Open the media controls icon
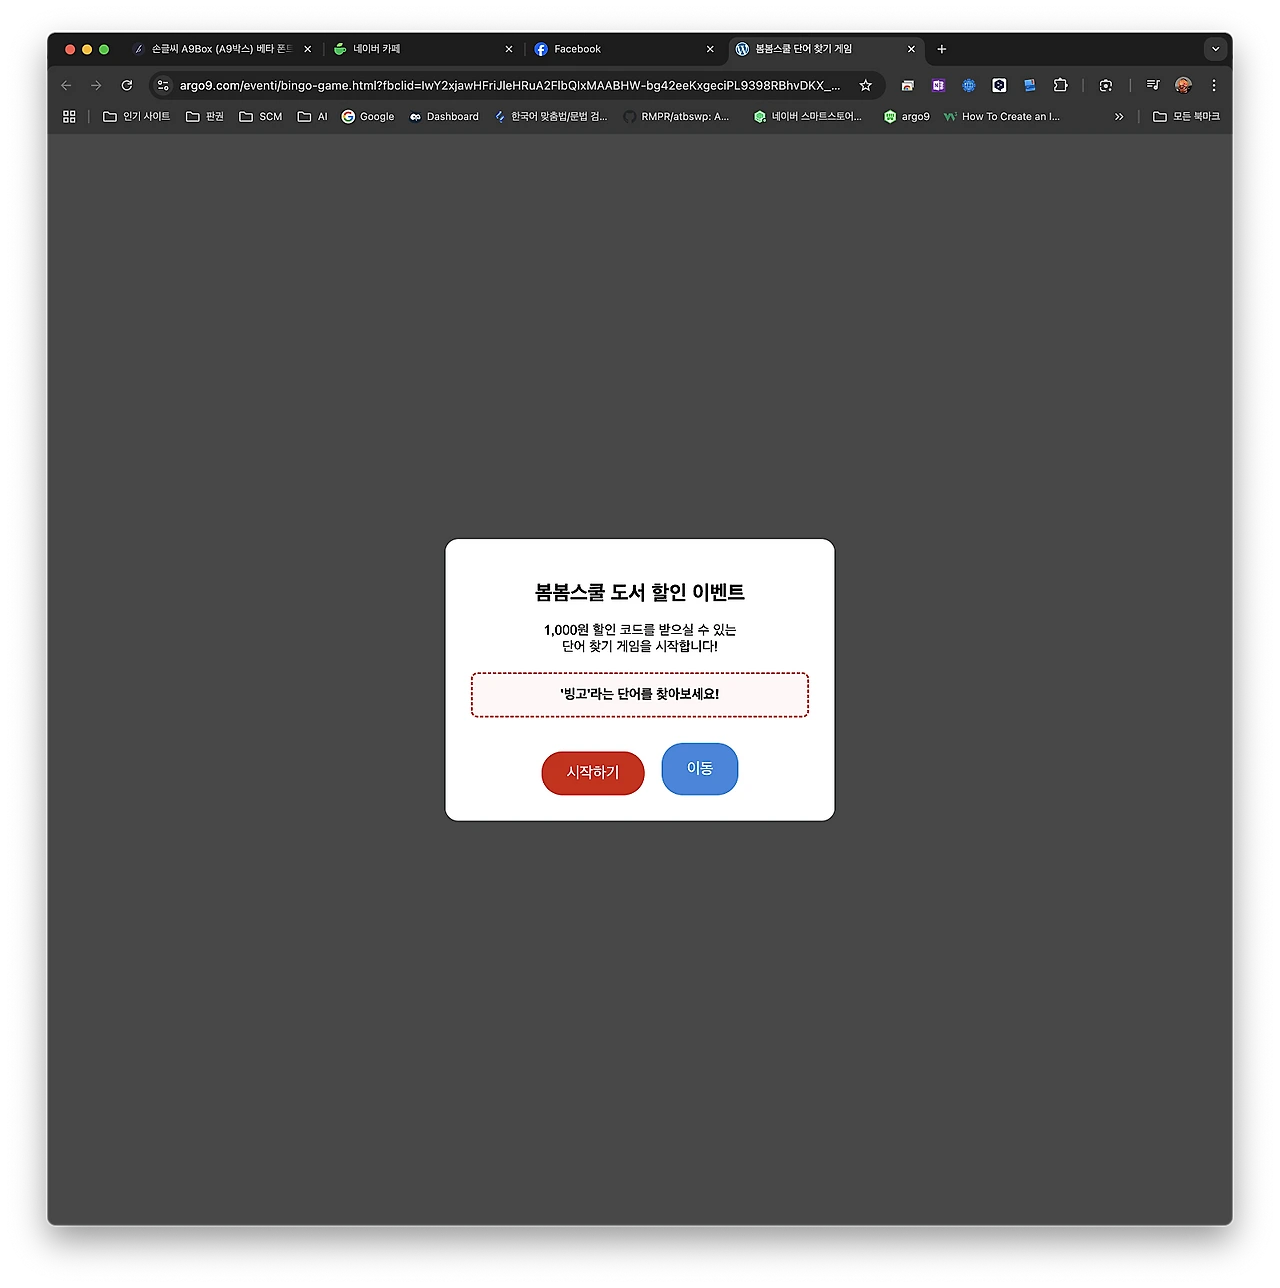The height and width of the screenshot is (1288, 1280). tap(1153, 85)
